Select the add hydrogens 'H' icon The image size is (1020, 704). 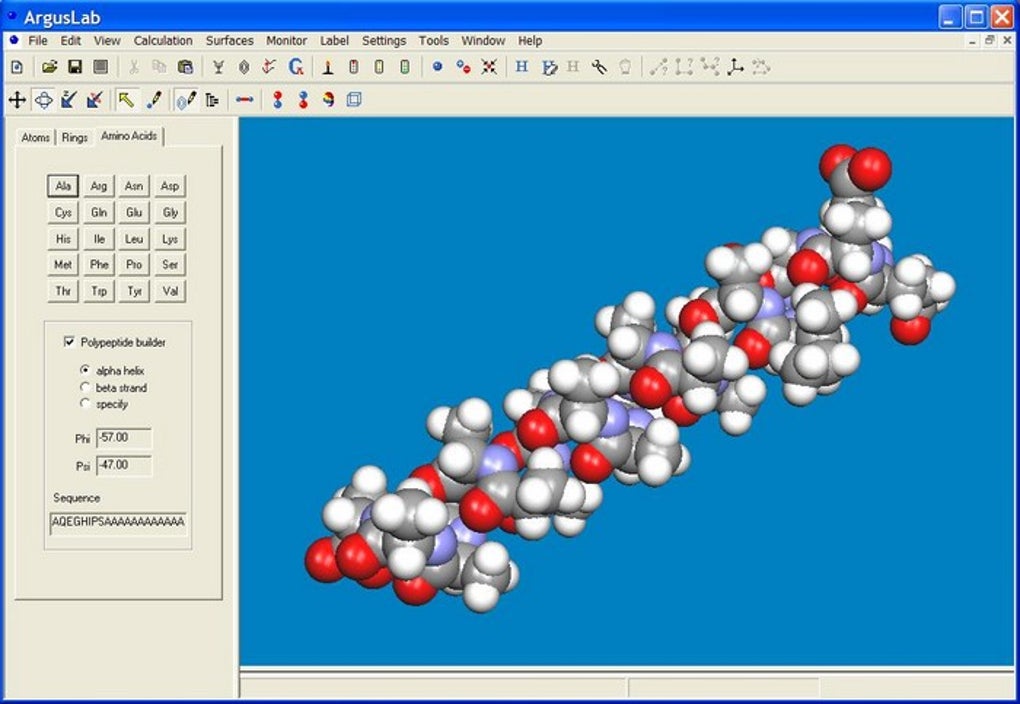coord(522,67)
